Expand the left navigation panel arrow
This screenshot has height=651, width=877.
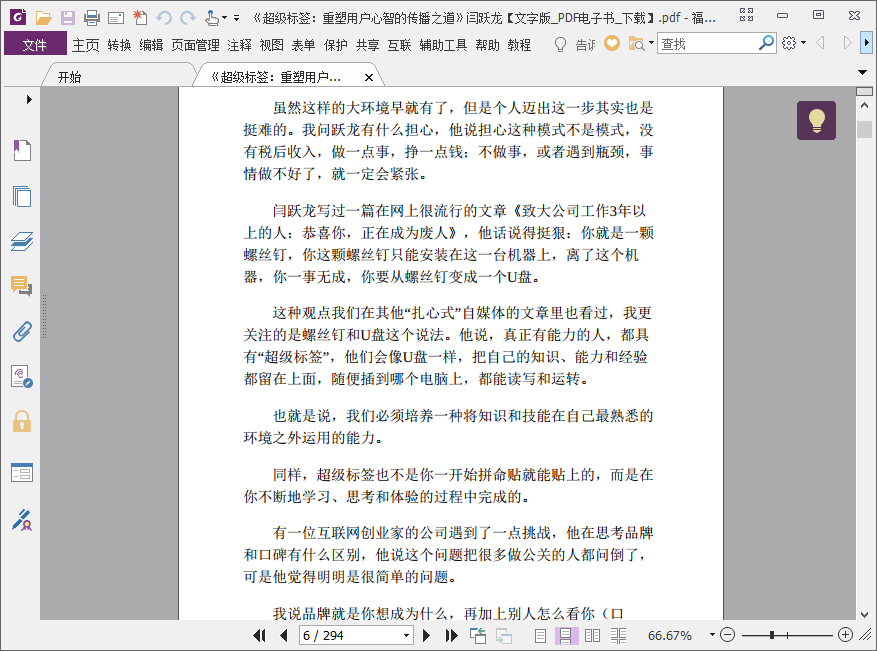[29, 100]
